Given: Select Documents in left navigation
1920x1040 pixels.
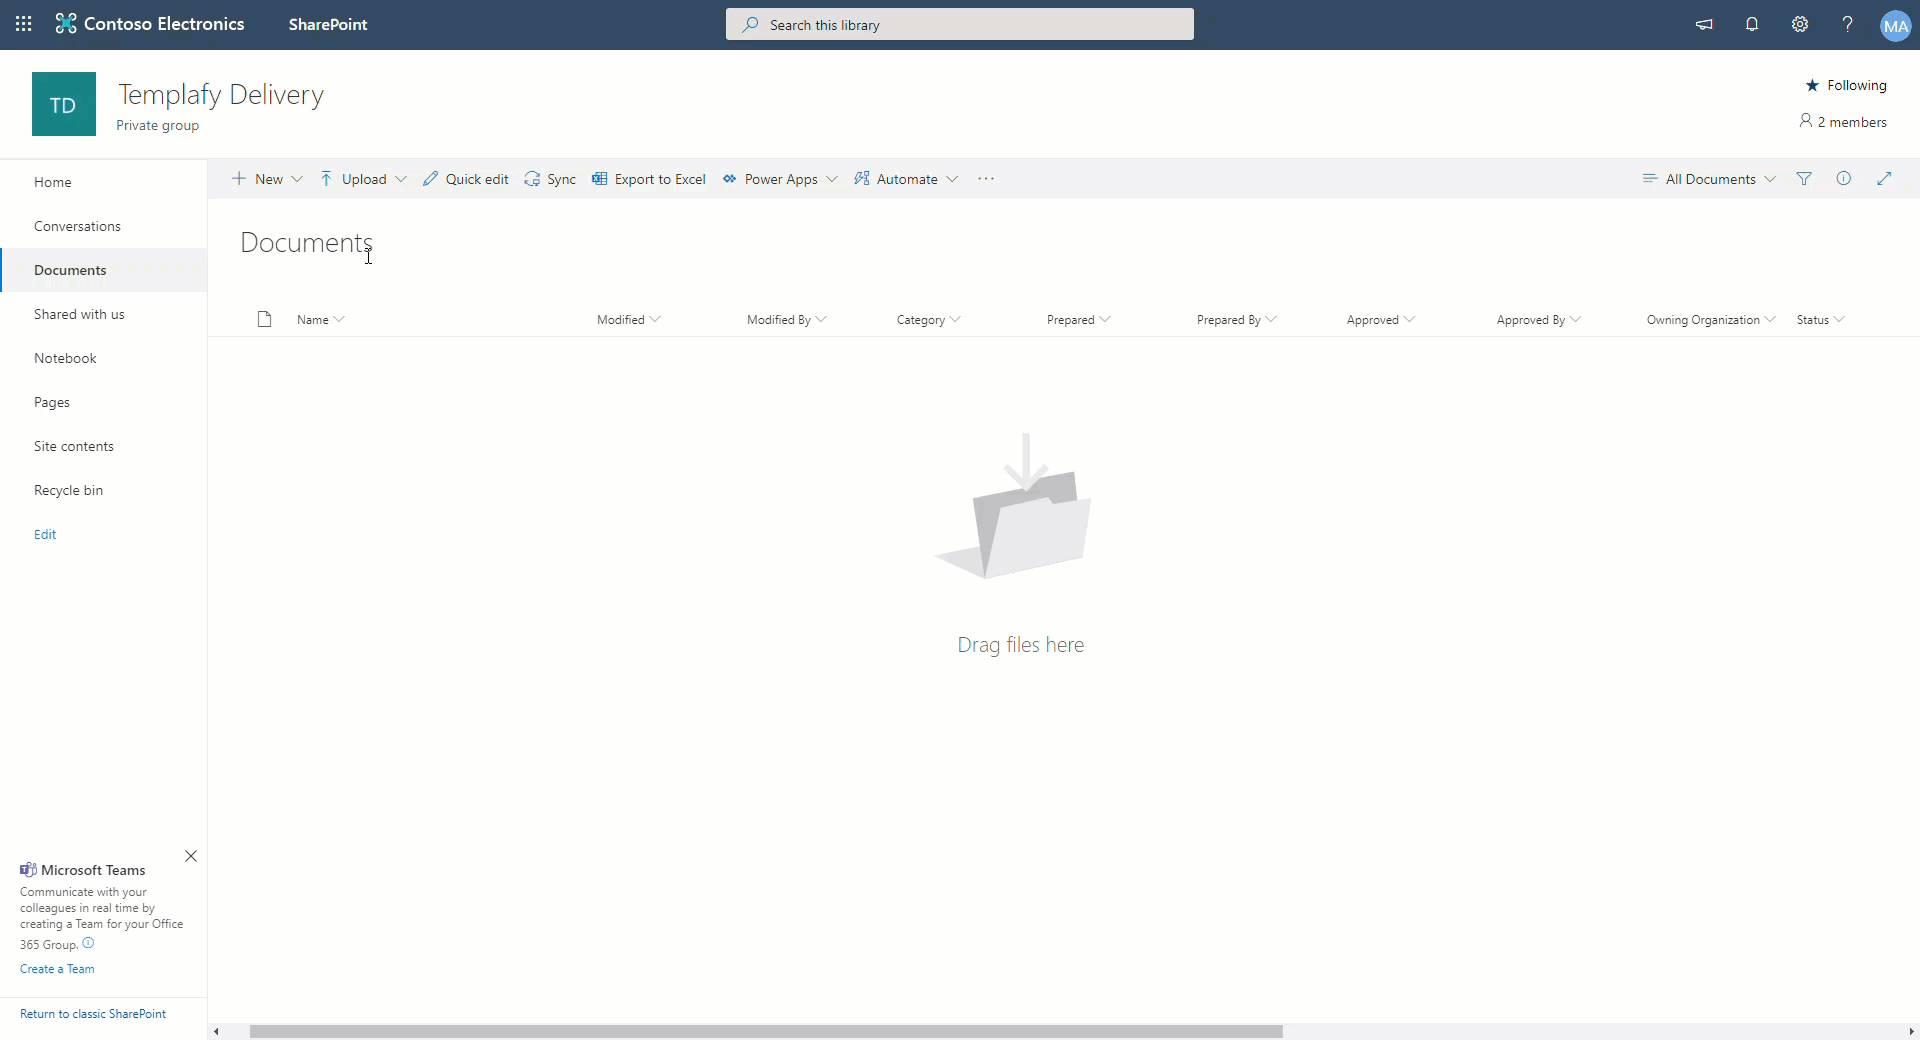Looking at the screenshot, I should click(104, 270).
